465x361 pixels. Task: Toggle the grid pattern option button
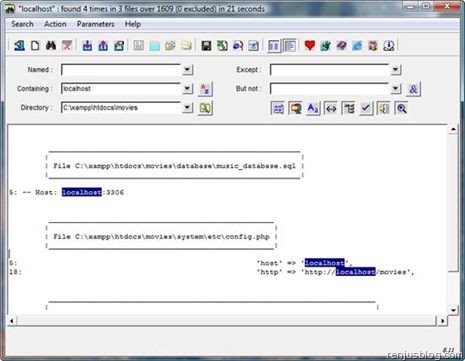click(277, 108)
